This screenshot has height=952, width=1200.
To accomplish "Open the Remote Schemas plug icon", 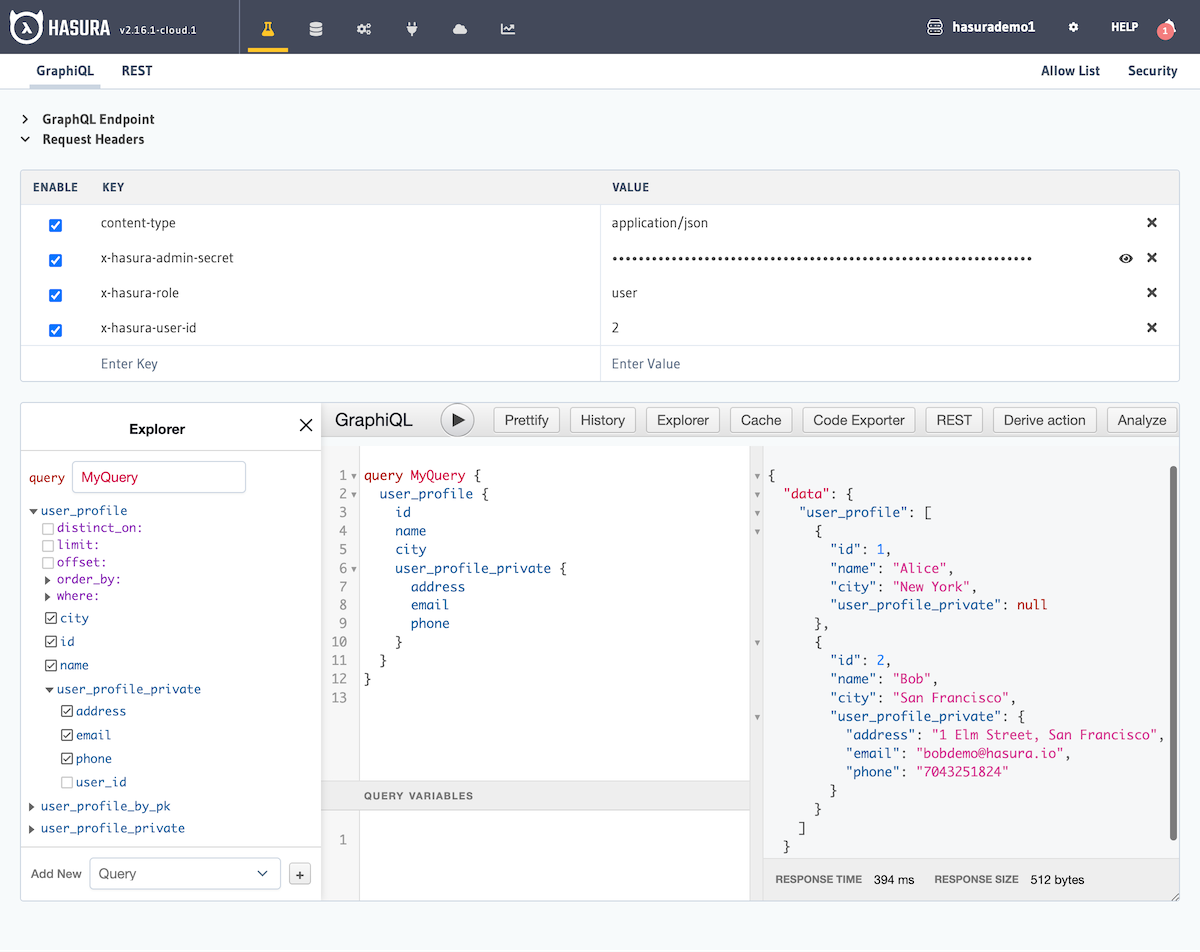I will coord(412,29).
